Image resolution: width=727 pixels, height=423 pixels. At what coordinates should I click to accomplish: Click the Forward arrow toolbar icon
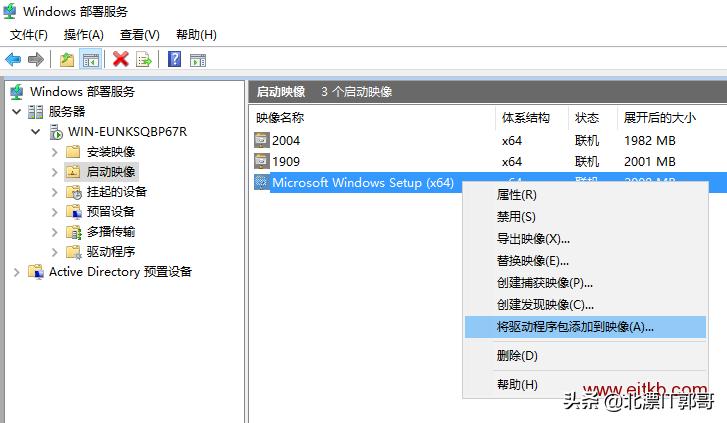(x=36, y=59)
